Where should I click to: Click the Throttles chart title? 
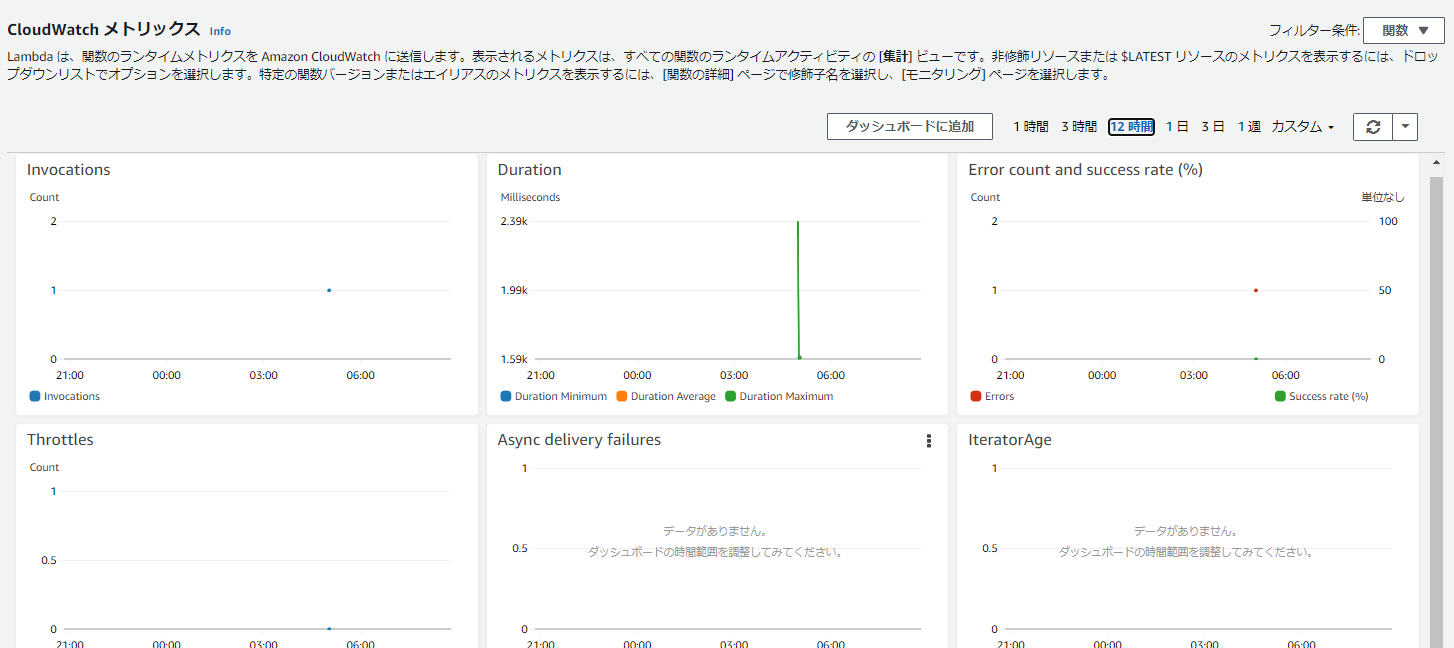pos(60,440)
